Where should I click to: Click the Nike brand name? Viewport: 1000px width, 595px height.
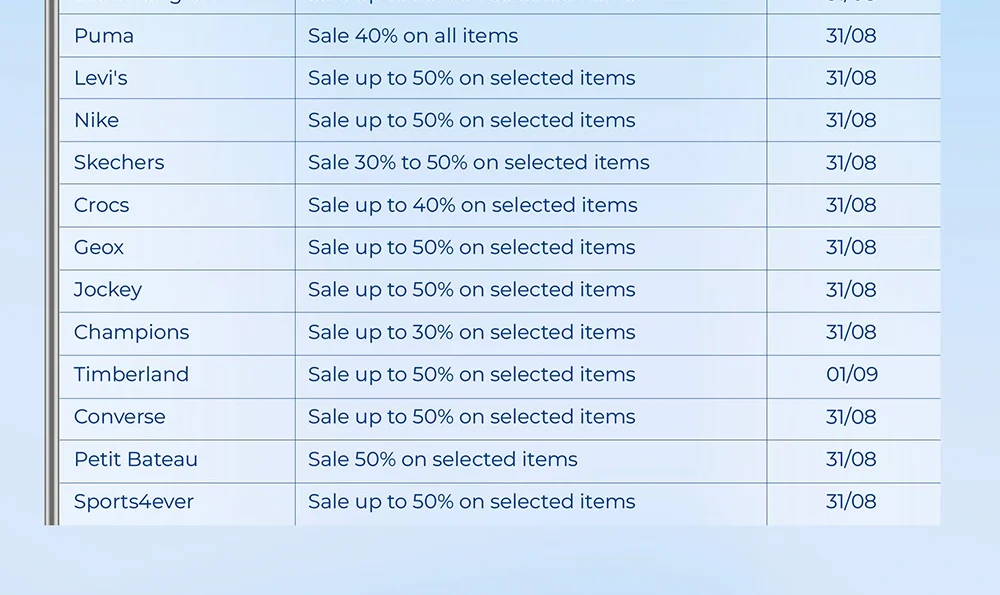96,120
